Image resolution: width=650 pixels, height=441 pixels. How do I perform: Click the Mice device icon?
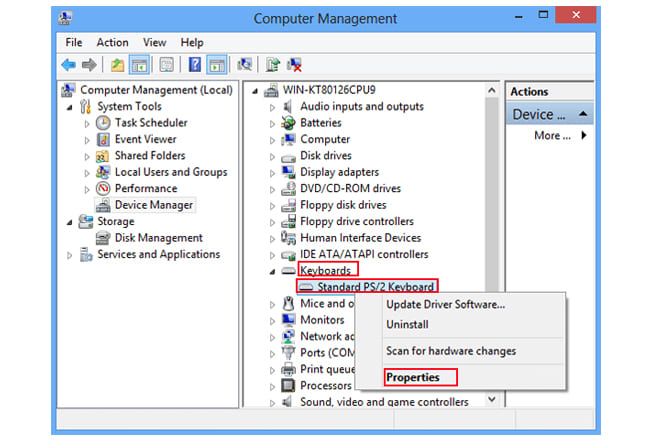coord(288,303)
